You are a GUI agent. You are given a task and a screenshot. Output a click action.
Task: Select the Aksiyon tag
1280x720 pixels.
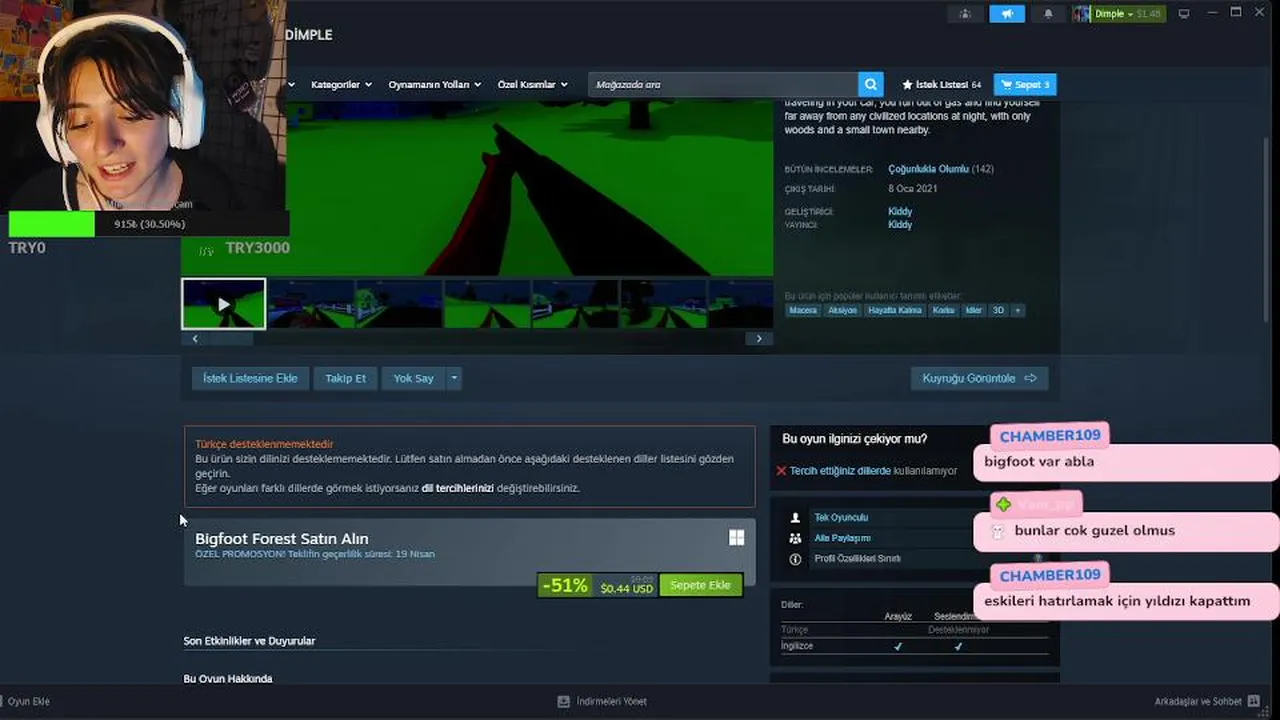click(x=842, y=310)
